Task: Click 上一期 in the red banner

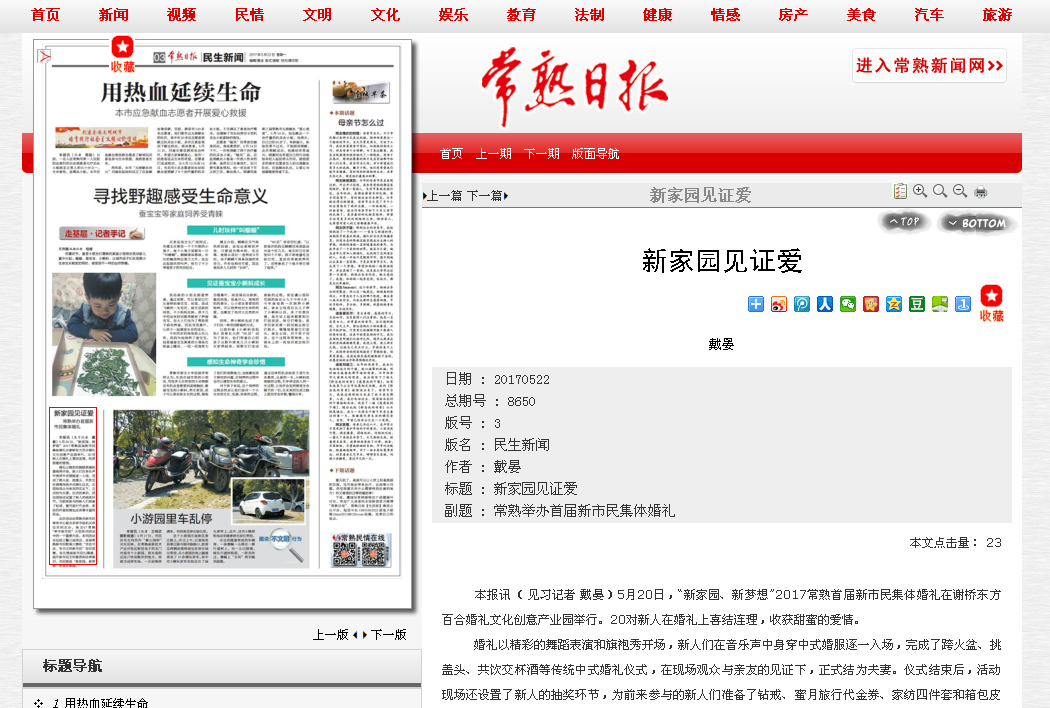Action: pyautogui.click(x=494, y=154)
